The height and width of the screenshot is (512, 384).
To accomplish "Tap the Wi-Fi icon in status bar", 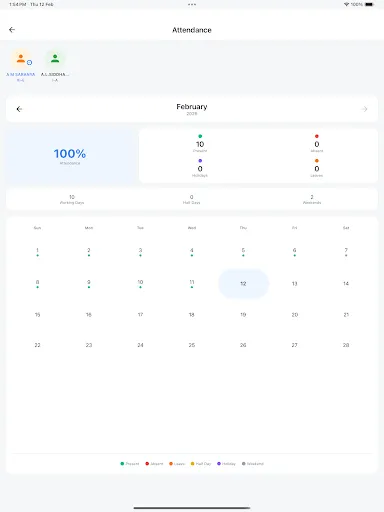I will (346, 4).
